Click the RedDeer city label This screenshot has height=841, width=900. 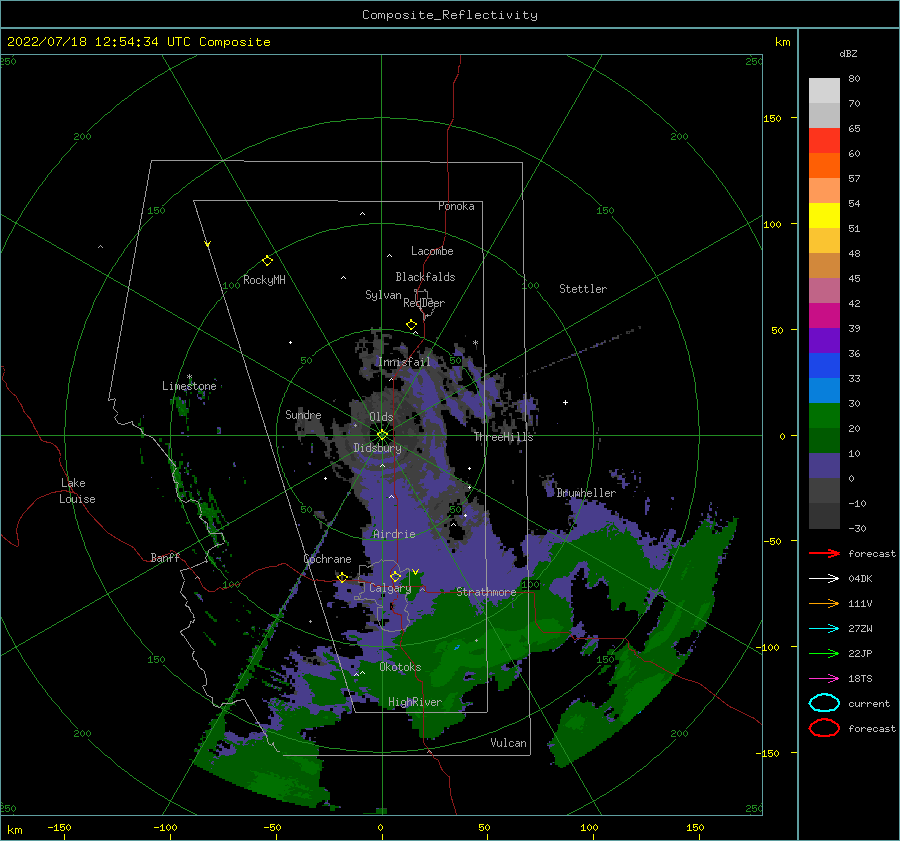click(424, 303)
